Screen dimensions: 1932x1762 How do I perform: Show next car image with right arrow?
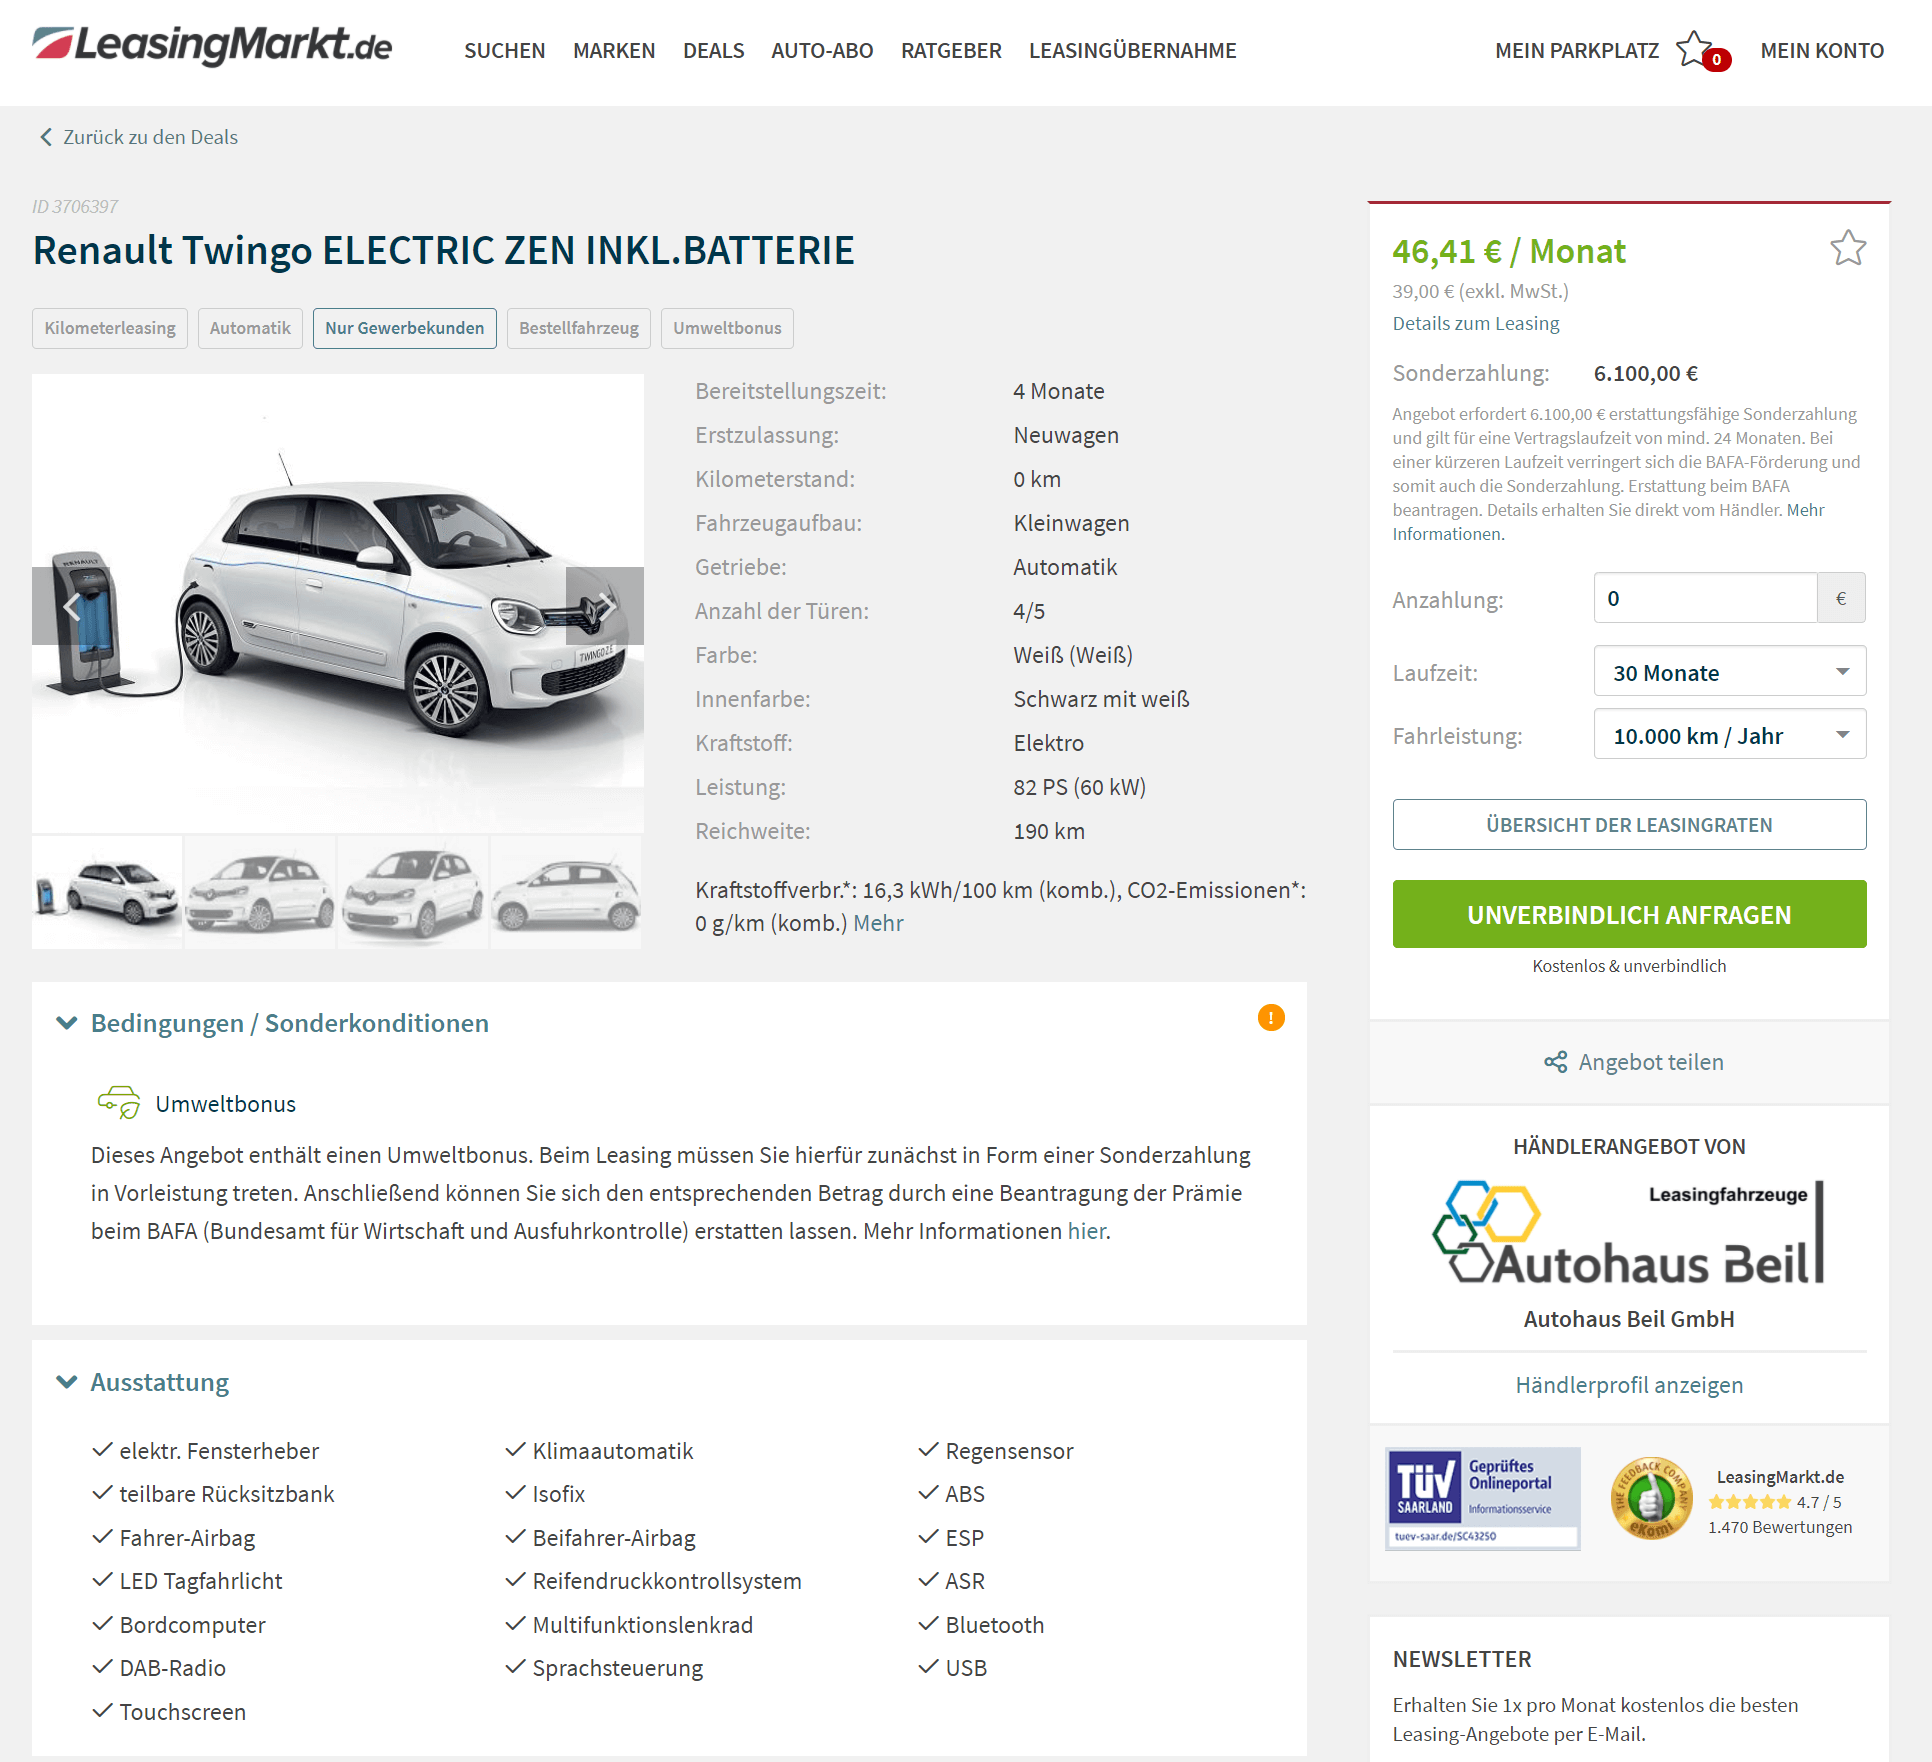click(x=605, y=606)
